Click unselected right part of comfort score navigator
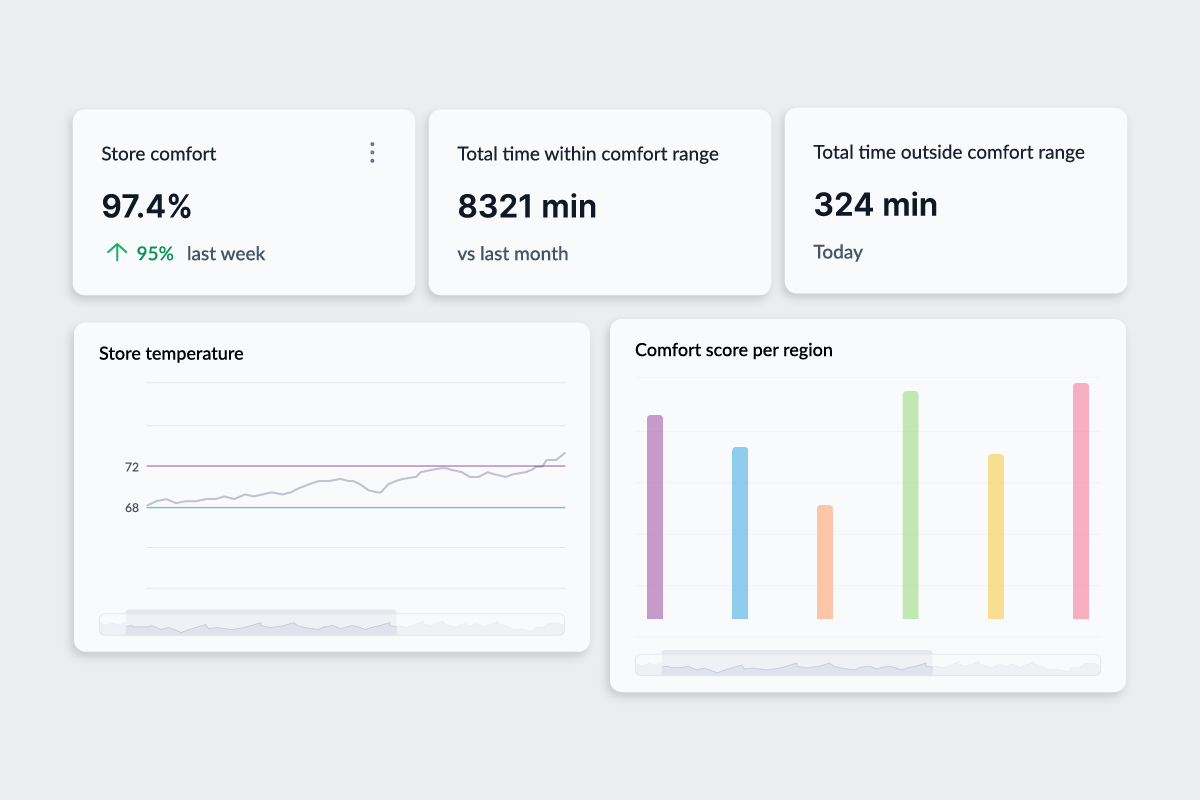This screenshot has width=1200, height=800. coord(1016,665)
